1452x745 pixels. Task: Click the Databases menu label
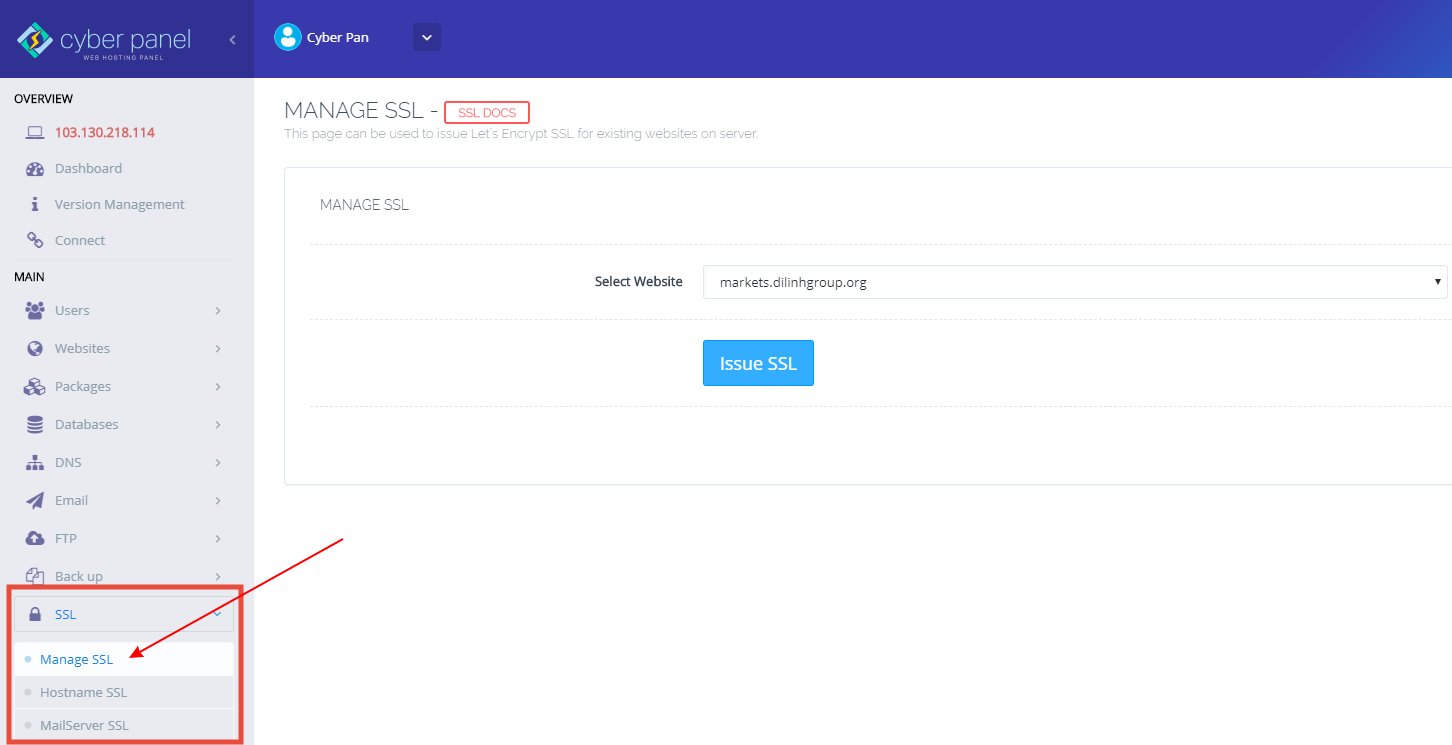(x=87, y=424)
